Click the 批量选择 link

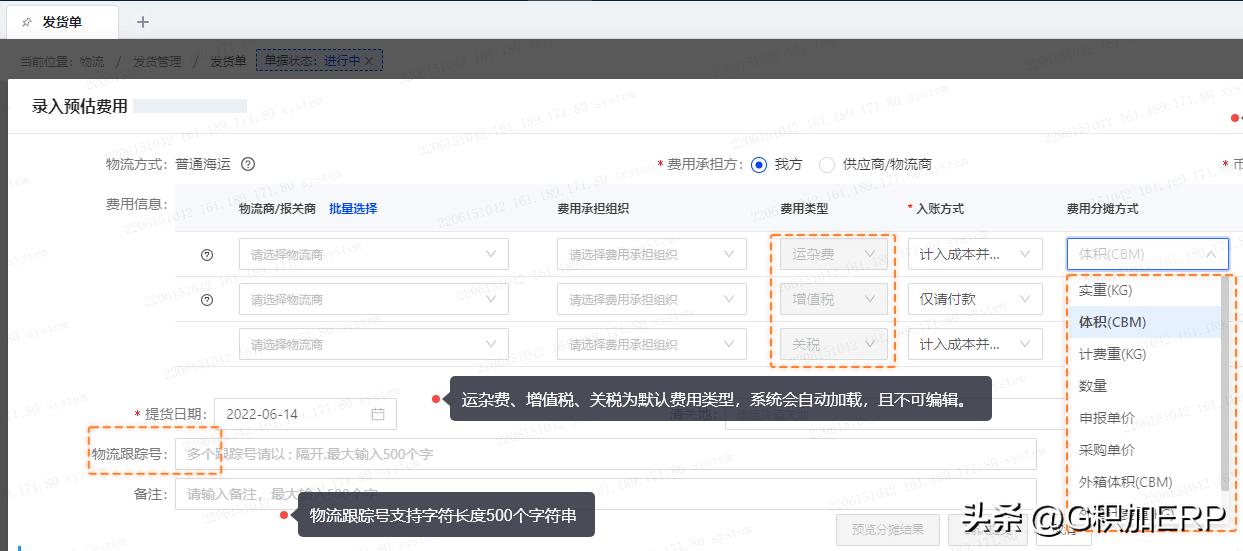coord(353,208)
